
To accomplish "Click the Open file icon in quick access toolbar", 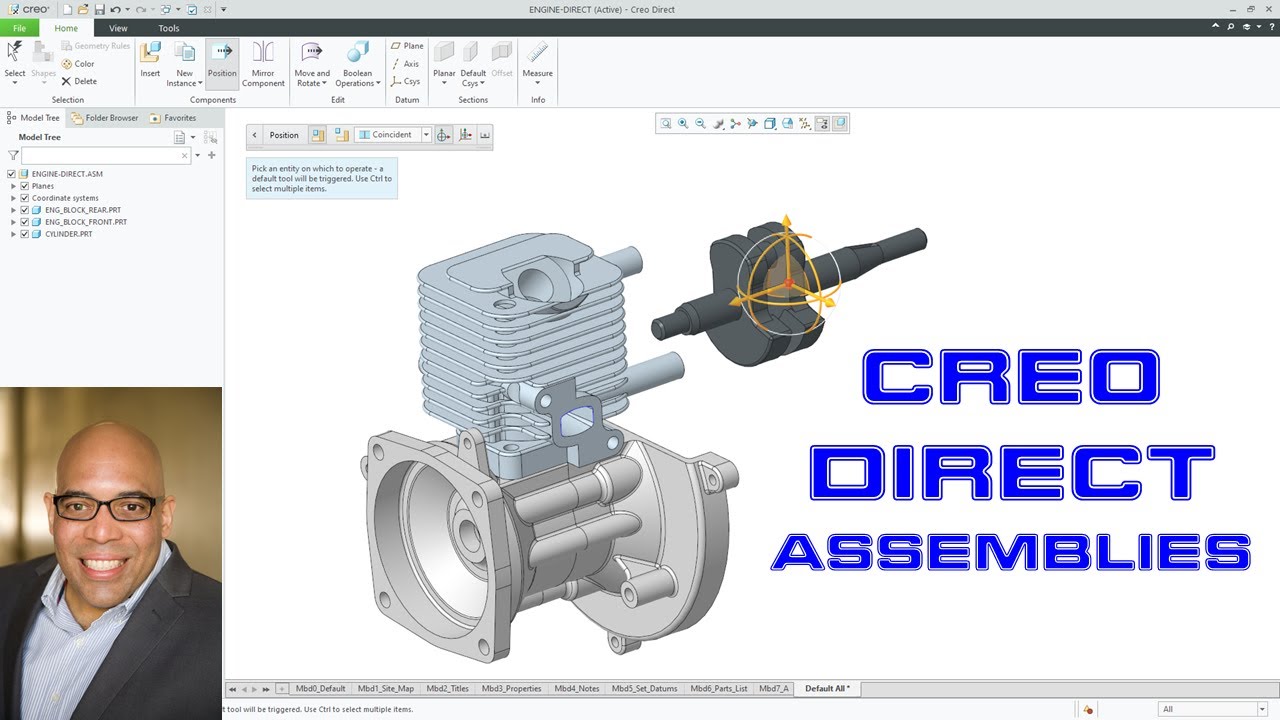I will click(84, 9).
